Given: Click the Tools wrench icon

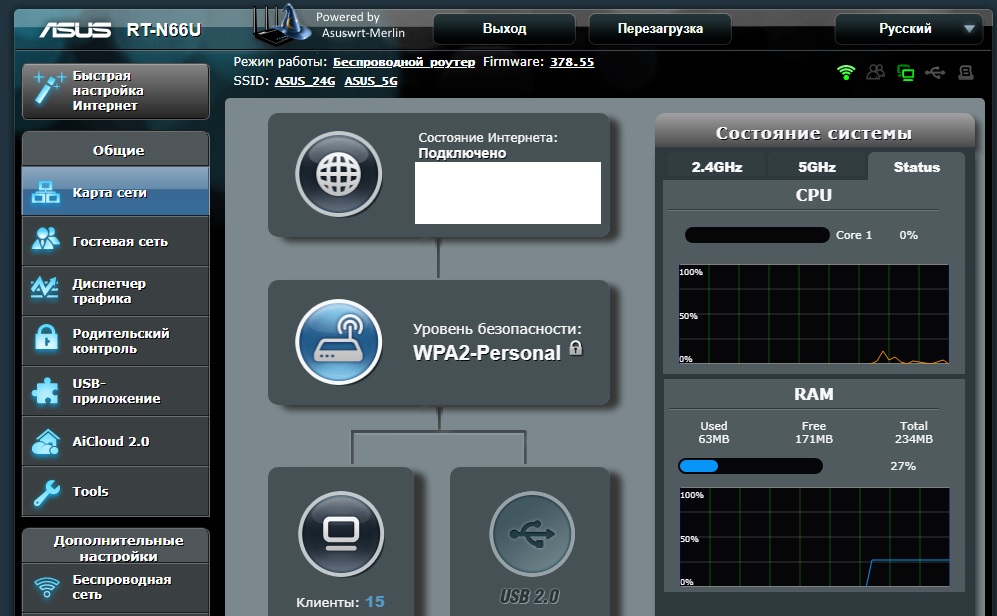Looking at the screenshot, I should tap(46, 492).
